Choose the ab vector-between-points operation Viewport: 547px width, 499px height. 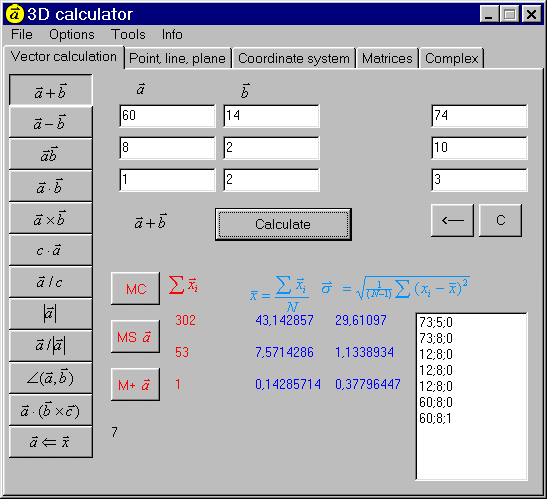pyautogui.click(x=51, y=154)
